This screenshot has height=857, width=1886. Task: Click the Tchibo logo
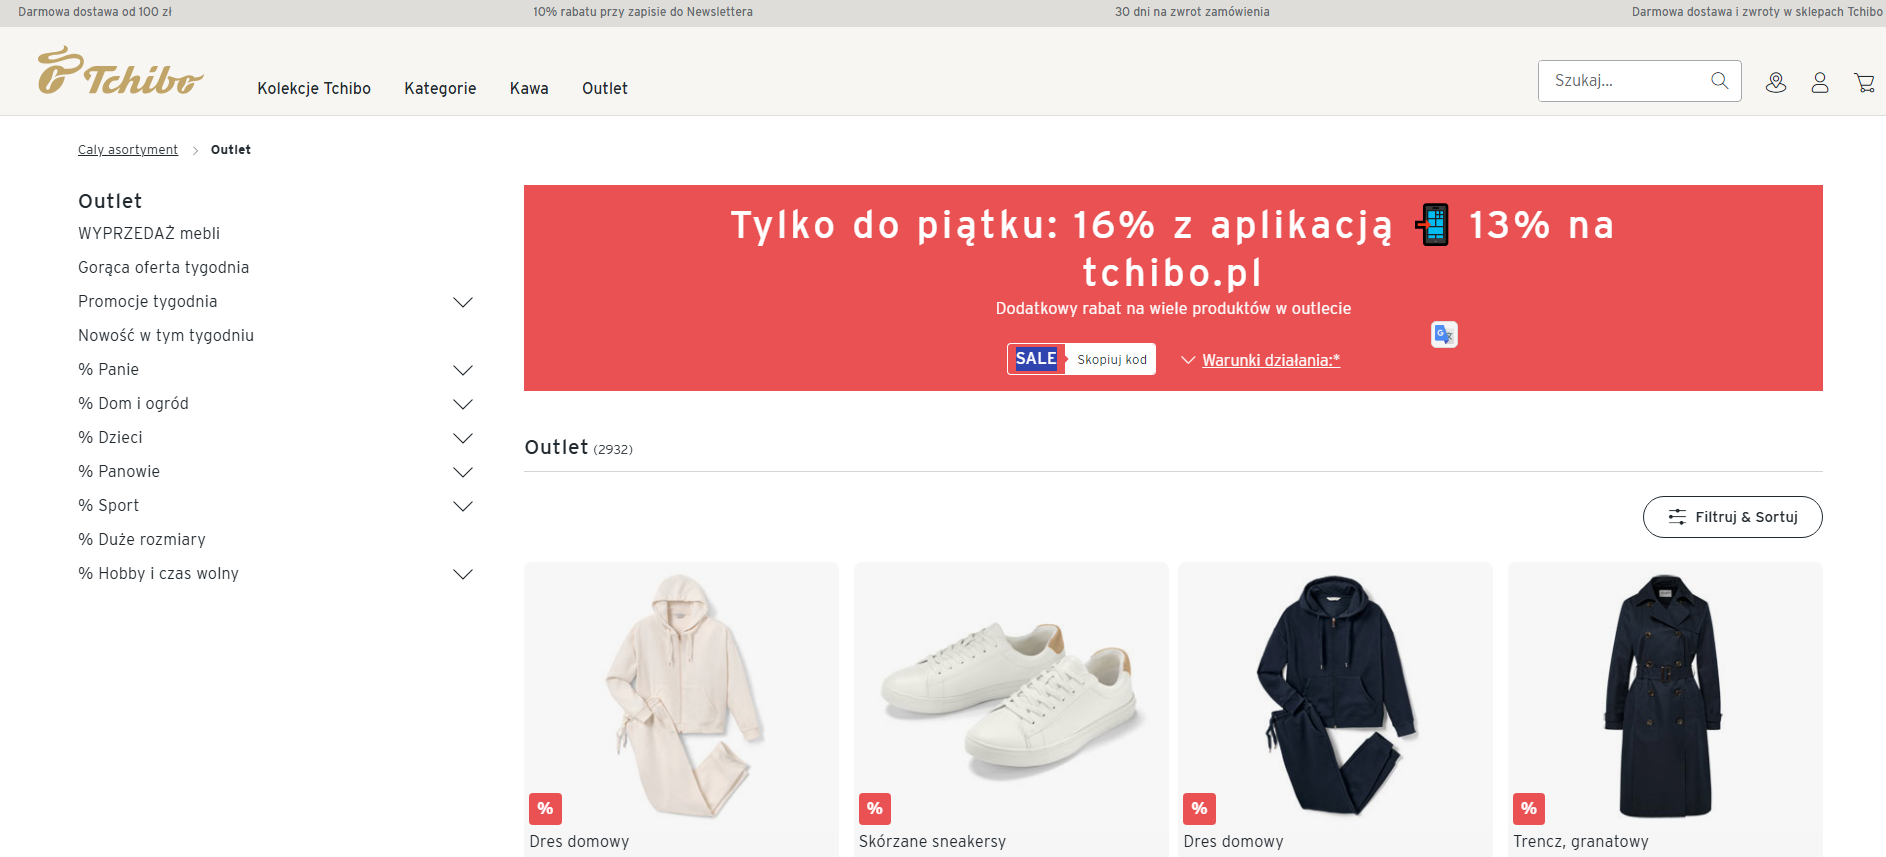120,71
